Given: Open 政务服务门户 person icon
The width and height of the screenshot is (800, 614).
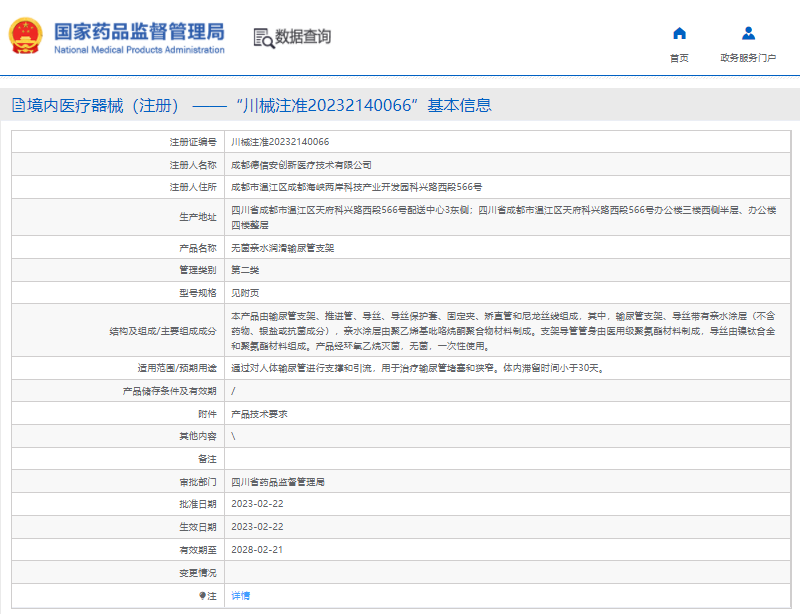Looking at the screenshot, I should tap(748, 33).
